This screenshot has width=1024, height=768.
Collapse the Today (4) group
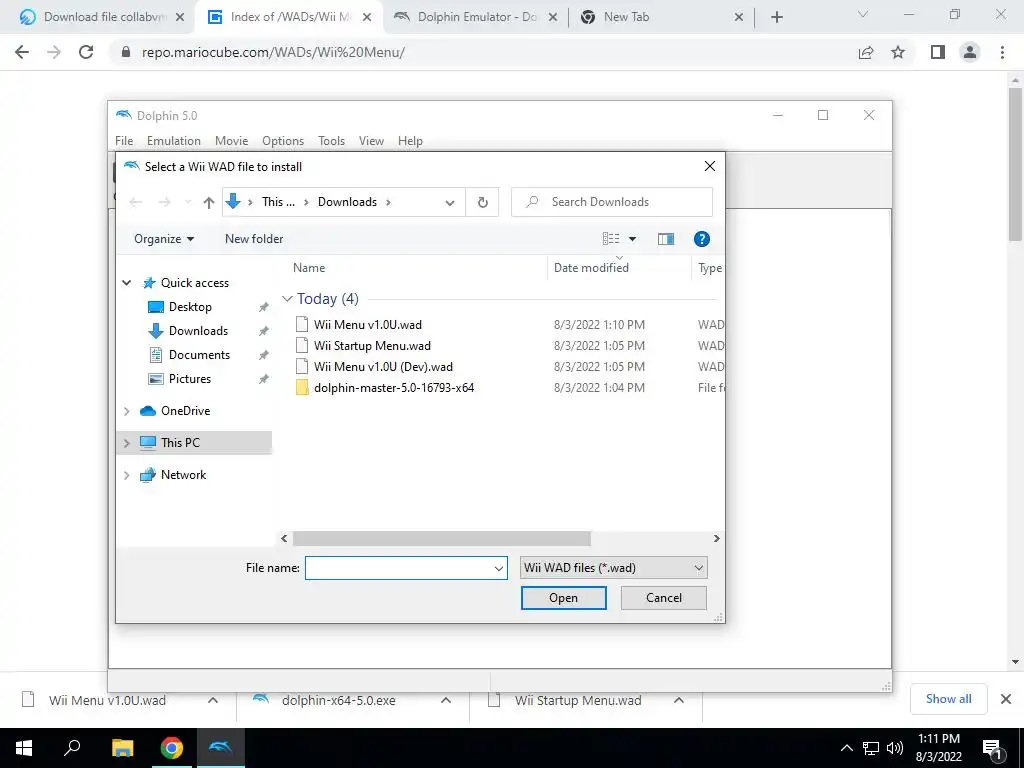287,298
